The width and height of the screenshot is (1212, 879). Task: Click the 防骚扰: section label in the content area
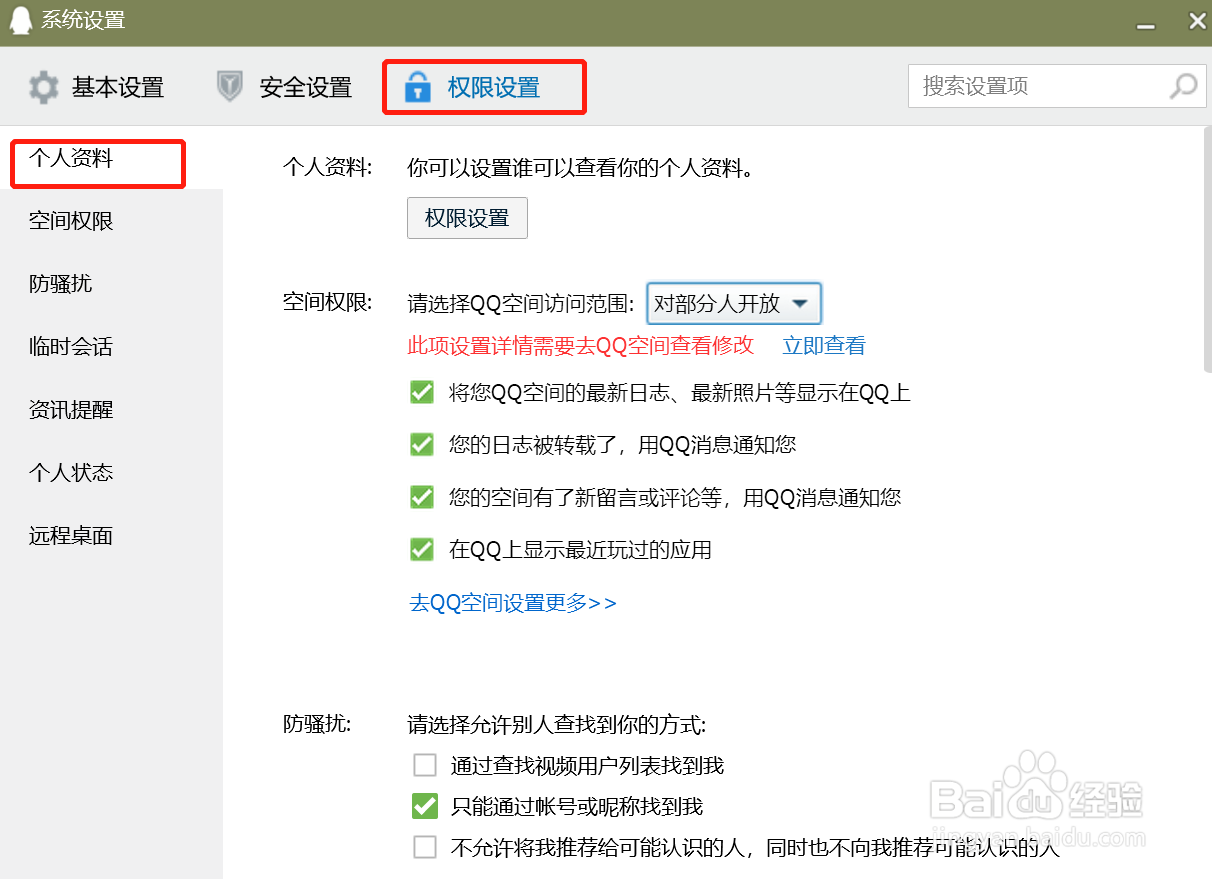pos(317,725)
